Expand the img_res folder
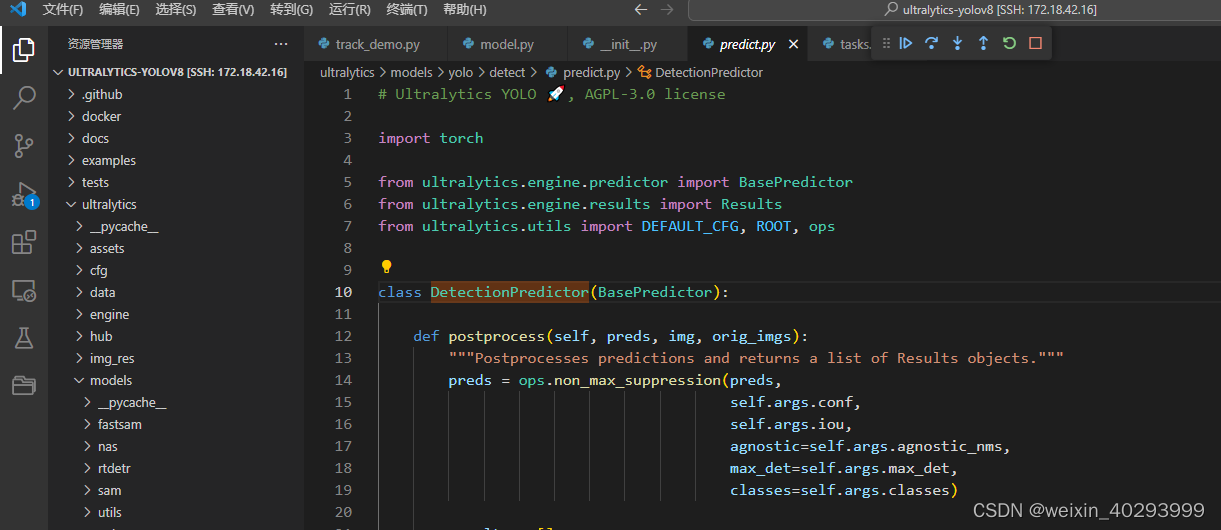Image resolution: width=1221 pixels, height=530 pixels. point(175,358)
